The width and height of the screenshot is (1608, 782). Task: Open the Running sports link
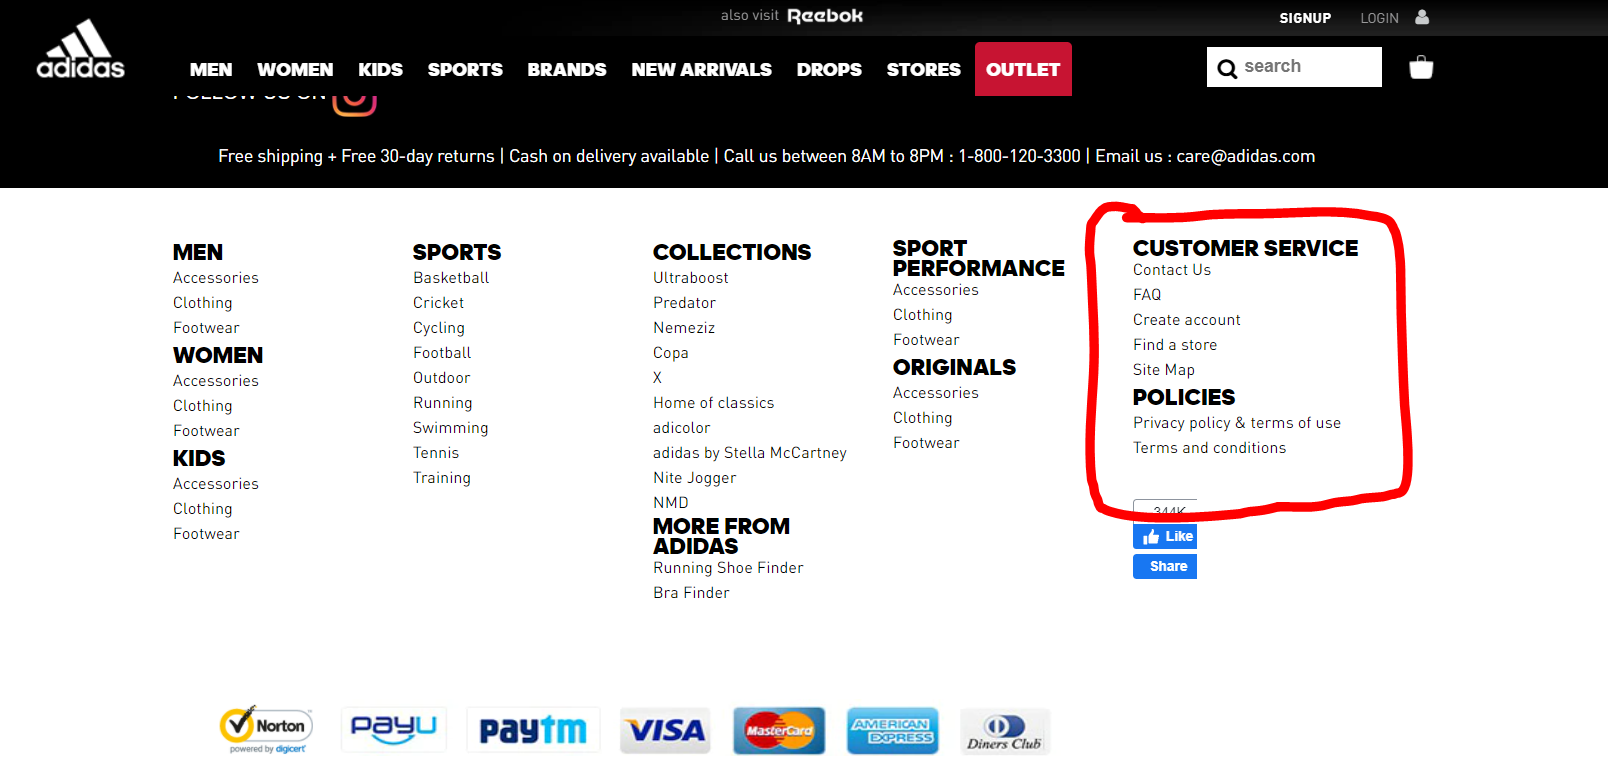point(443,403)
